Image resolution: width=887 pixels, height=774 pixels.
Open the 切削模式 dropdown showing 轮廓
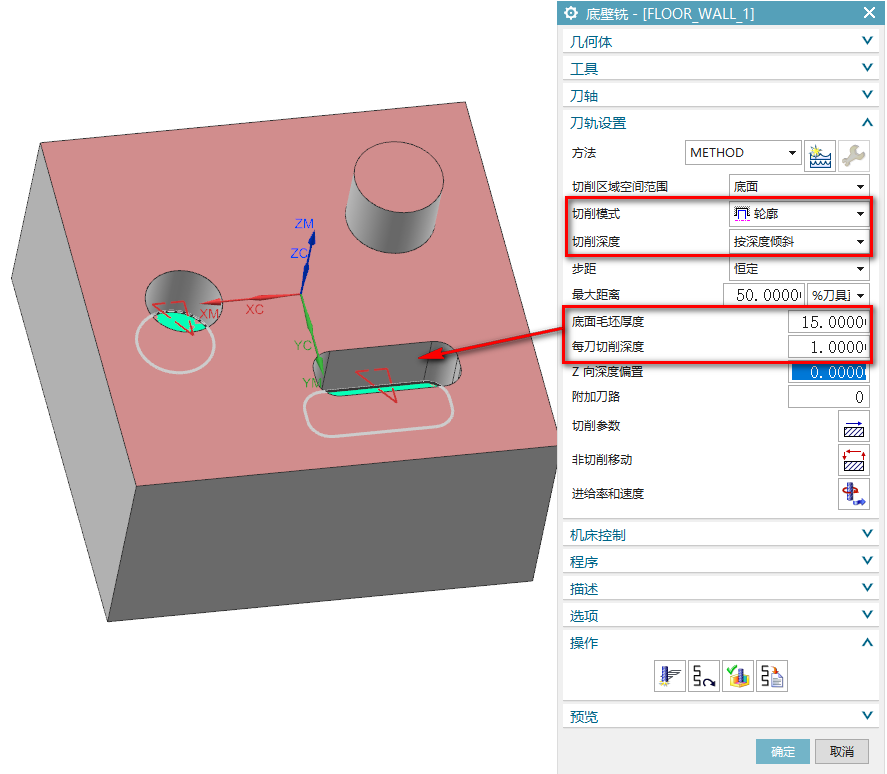[x=798, y=214]
